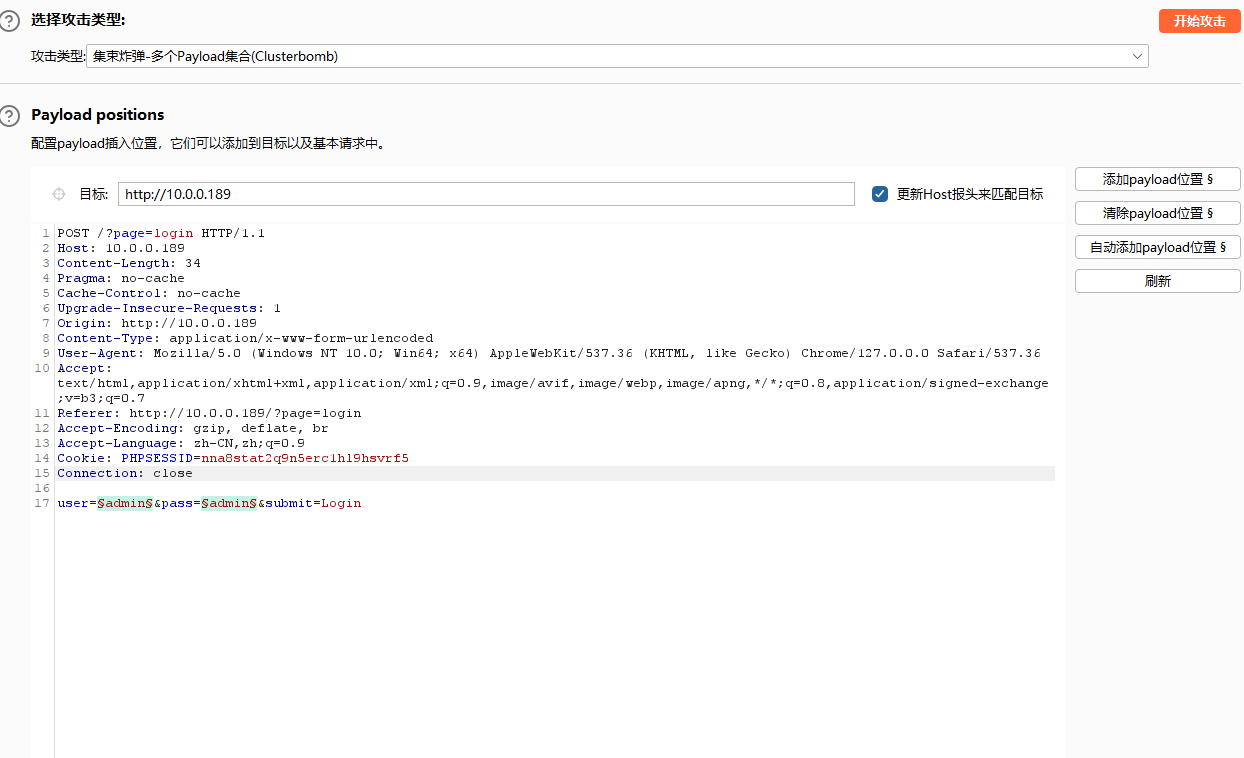
Task: Click help icon beside 选择攻击类型 heading
Action: click(x=10, y=21)
